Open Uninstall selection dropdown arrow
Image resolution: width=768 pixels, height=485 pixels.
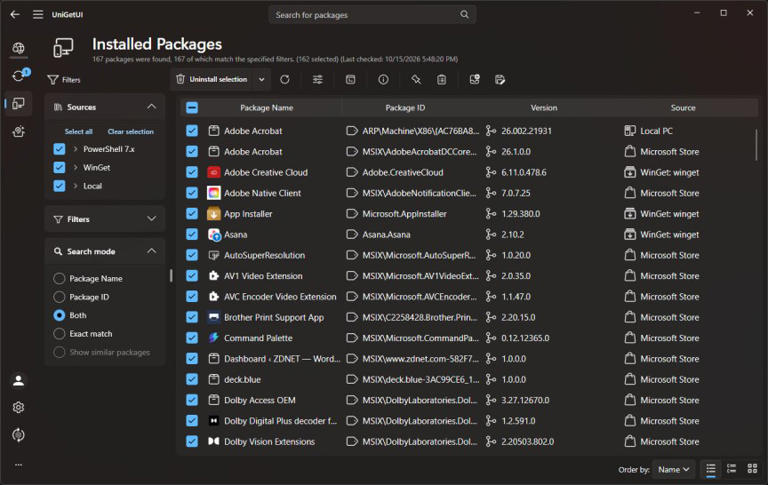(x=262, y=79)
